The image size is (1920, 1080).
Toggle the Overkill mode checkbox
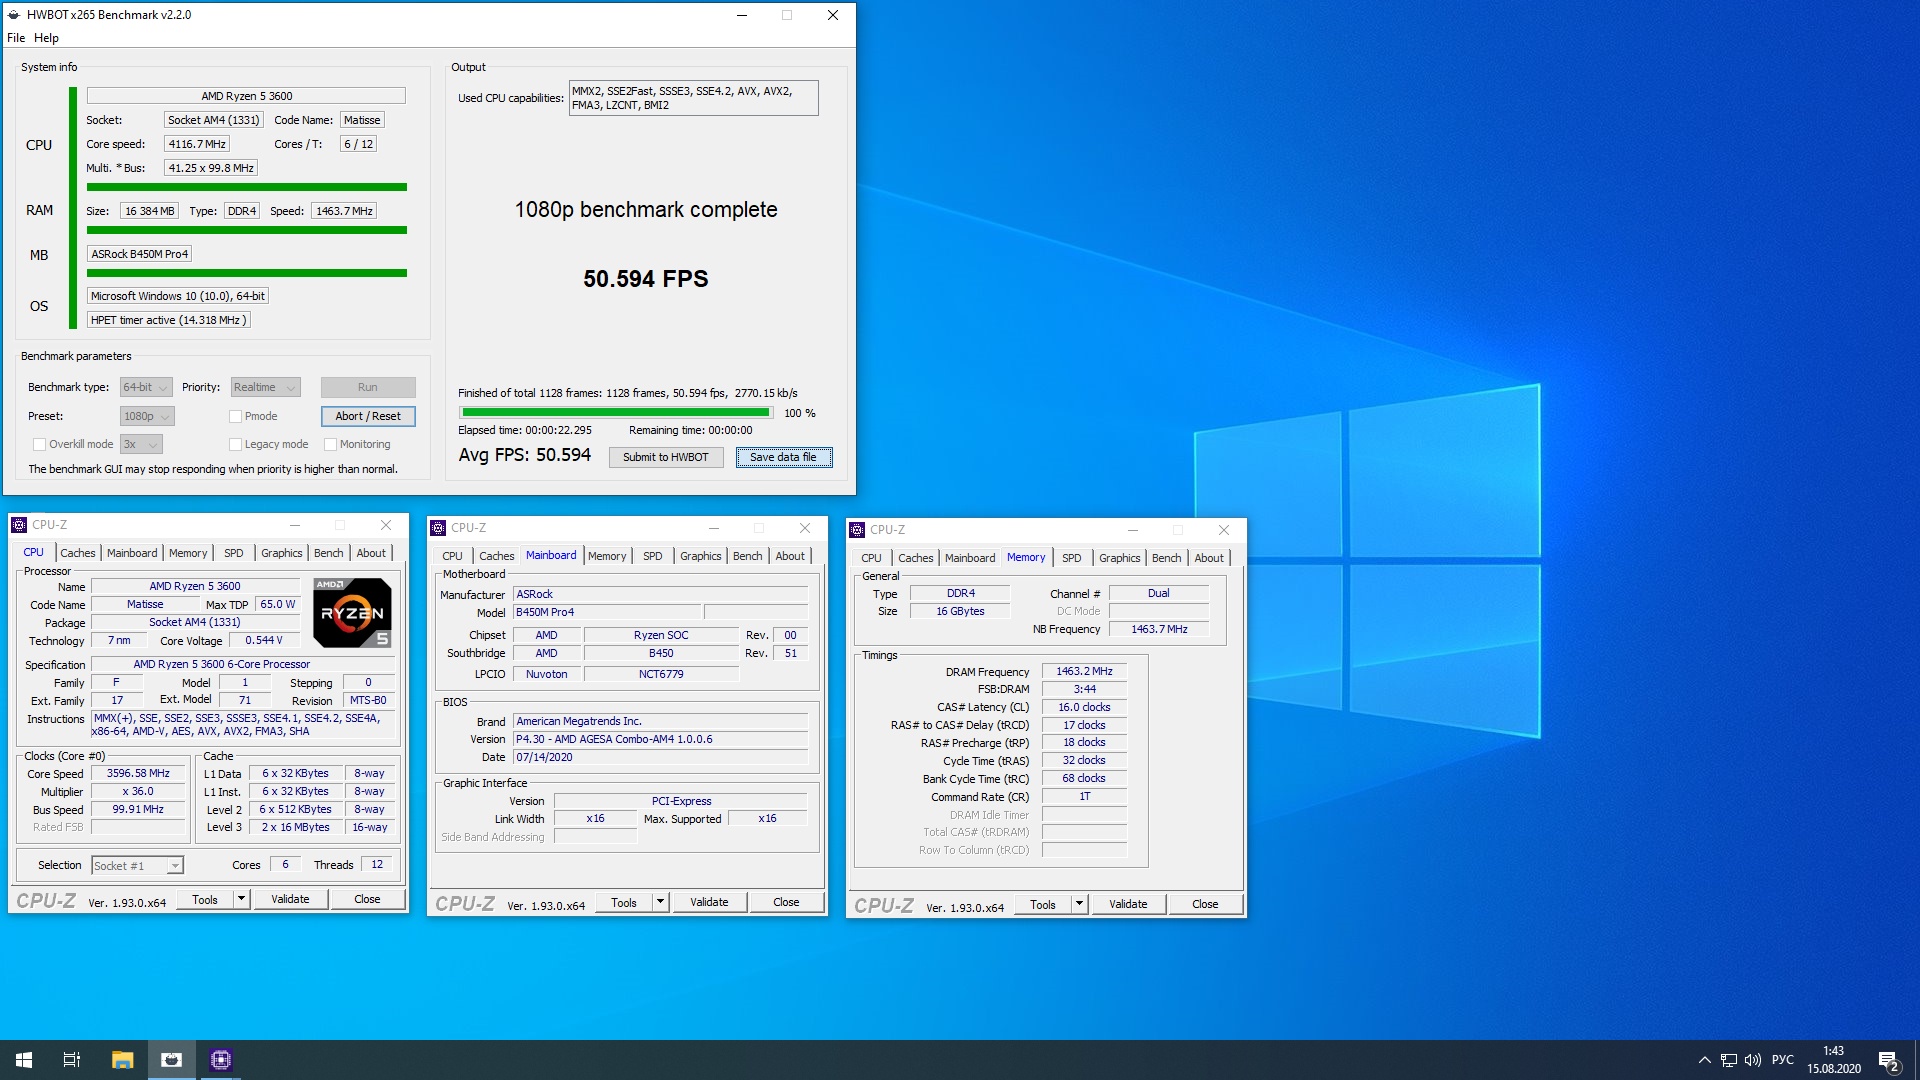[39, 445]
